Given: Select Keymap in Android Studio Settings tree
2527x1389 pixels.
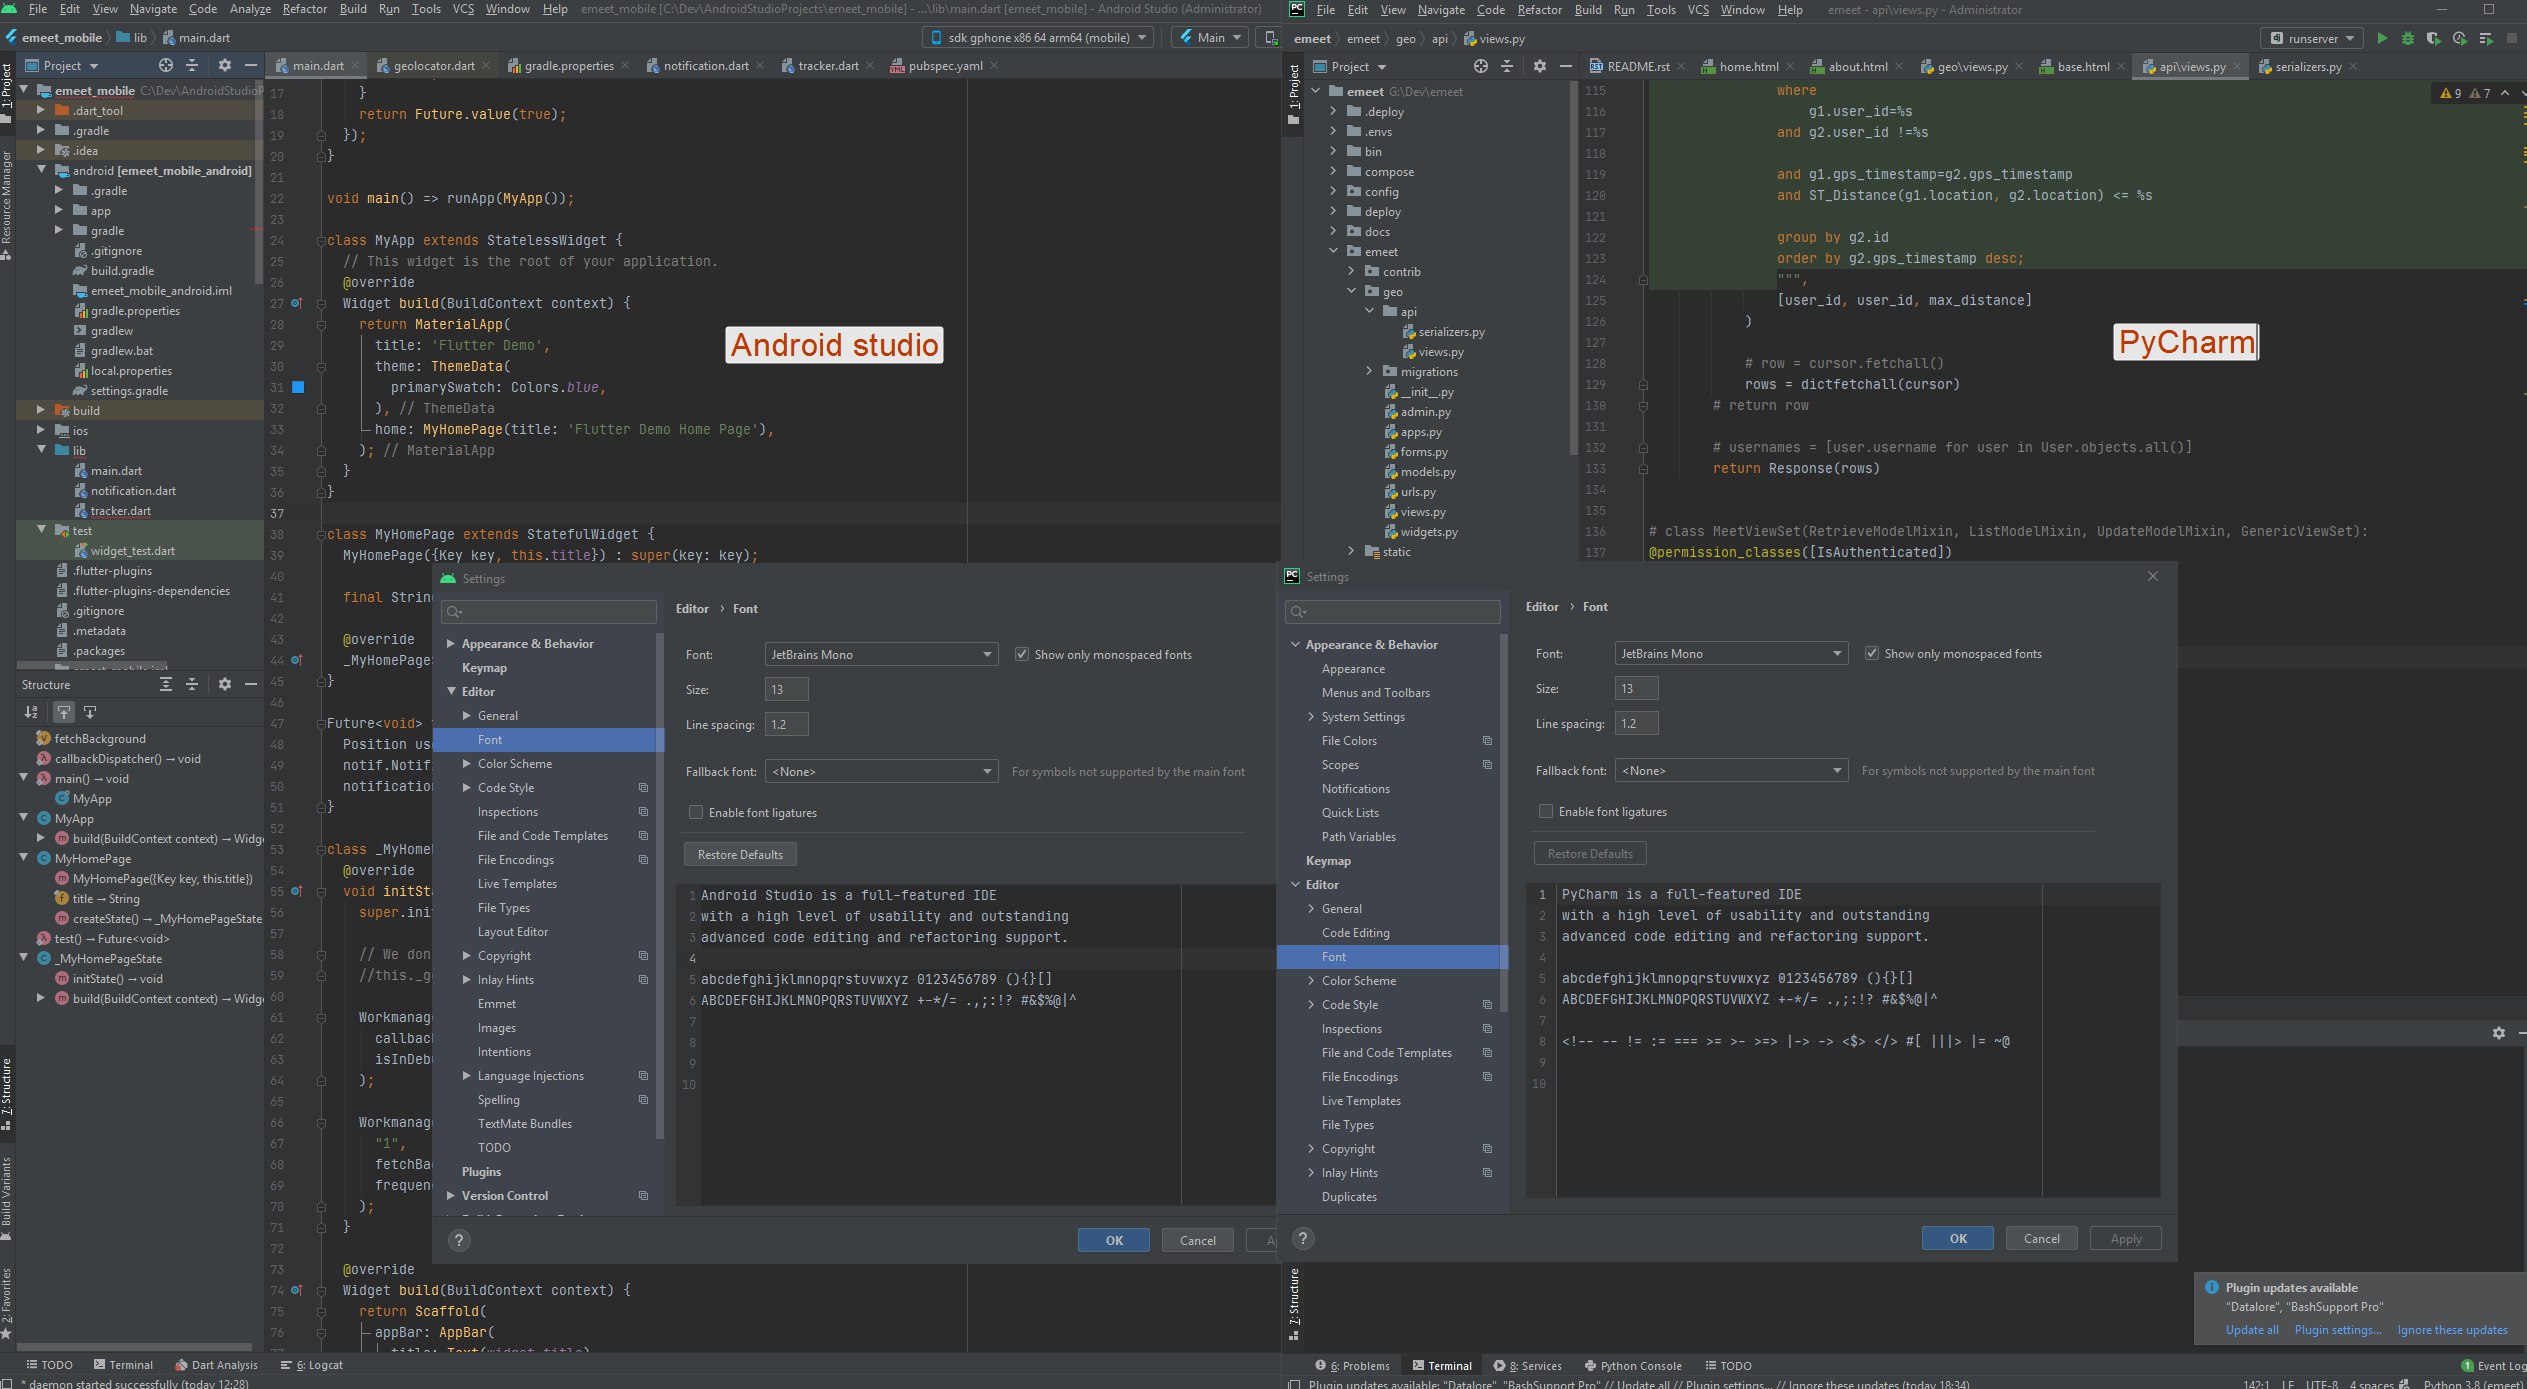Looking at the screenshot, I should tap(484, 667).
